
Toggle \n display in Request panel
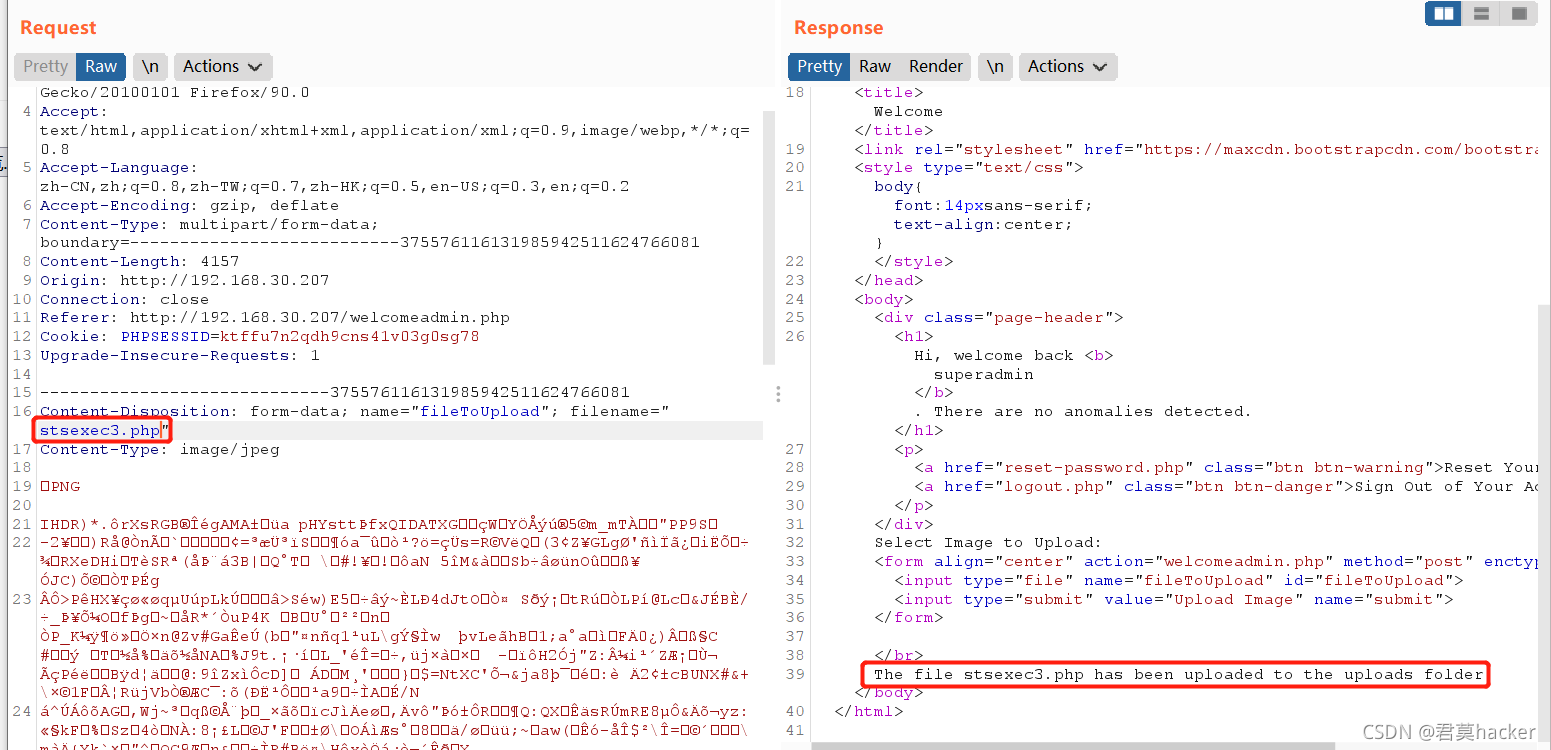click(x=150, y=66)
